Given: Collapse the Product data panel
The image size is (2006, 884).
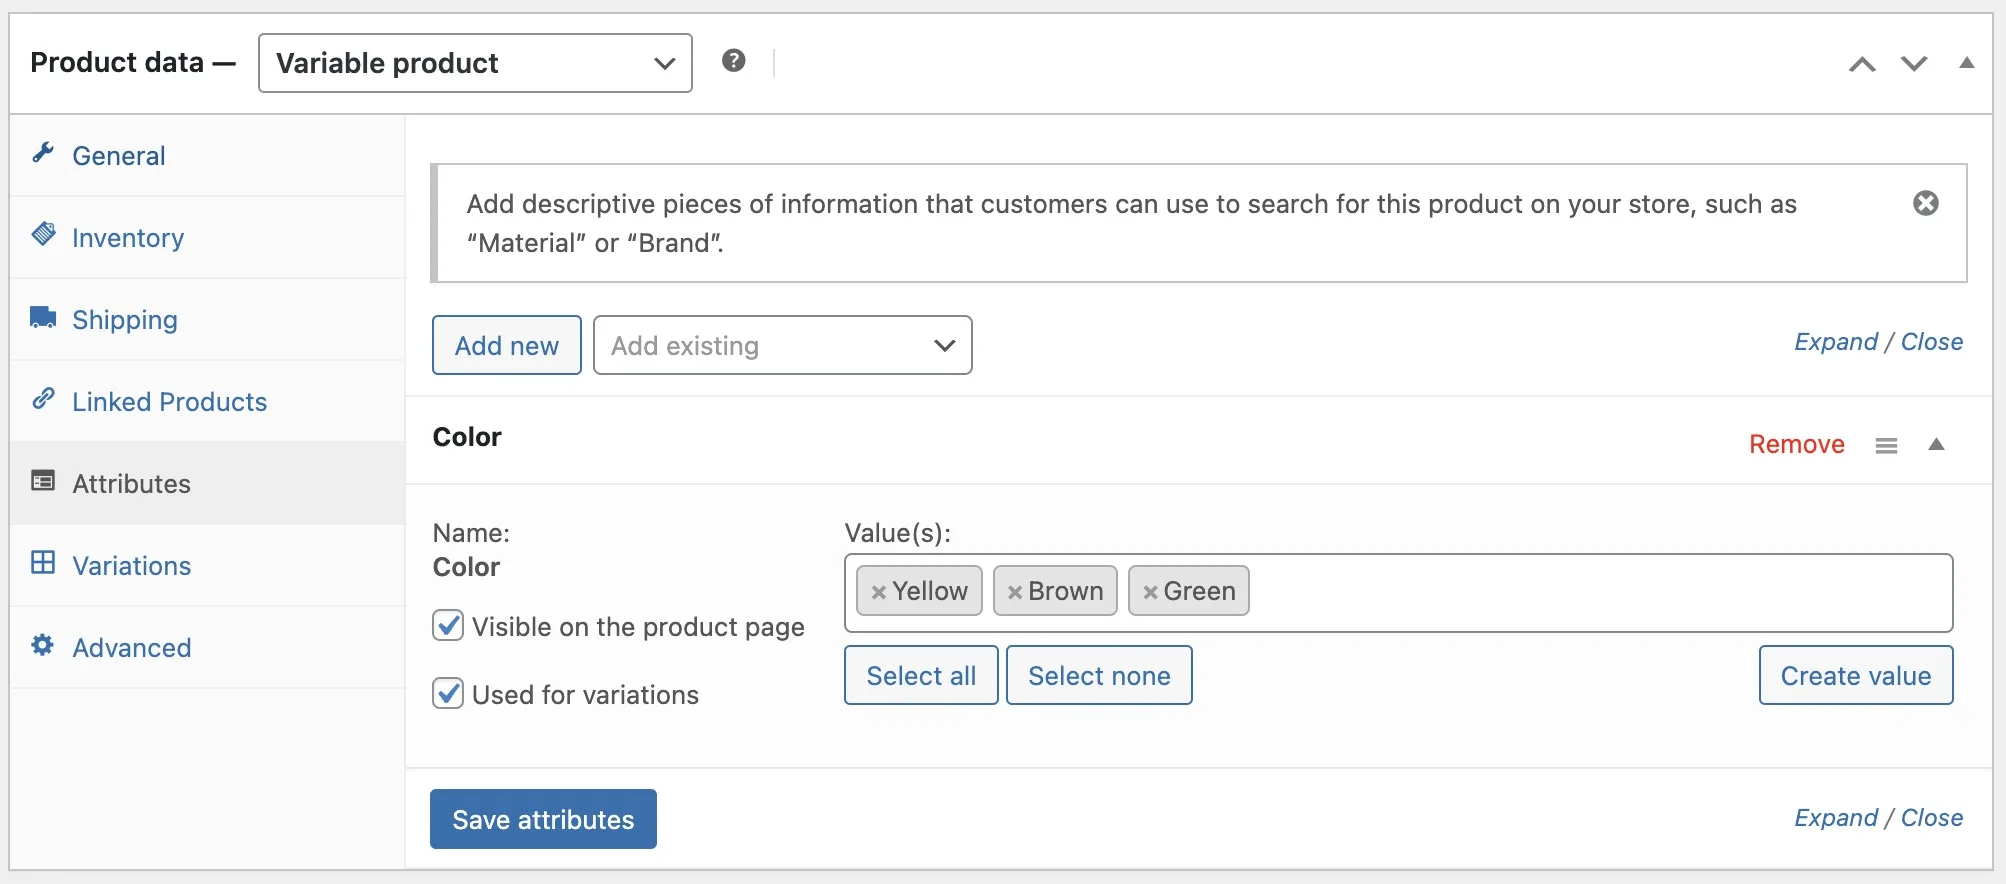Looking at the screenshot, I should coord(1966,63).
